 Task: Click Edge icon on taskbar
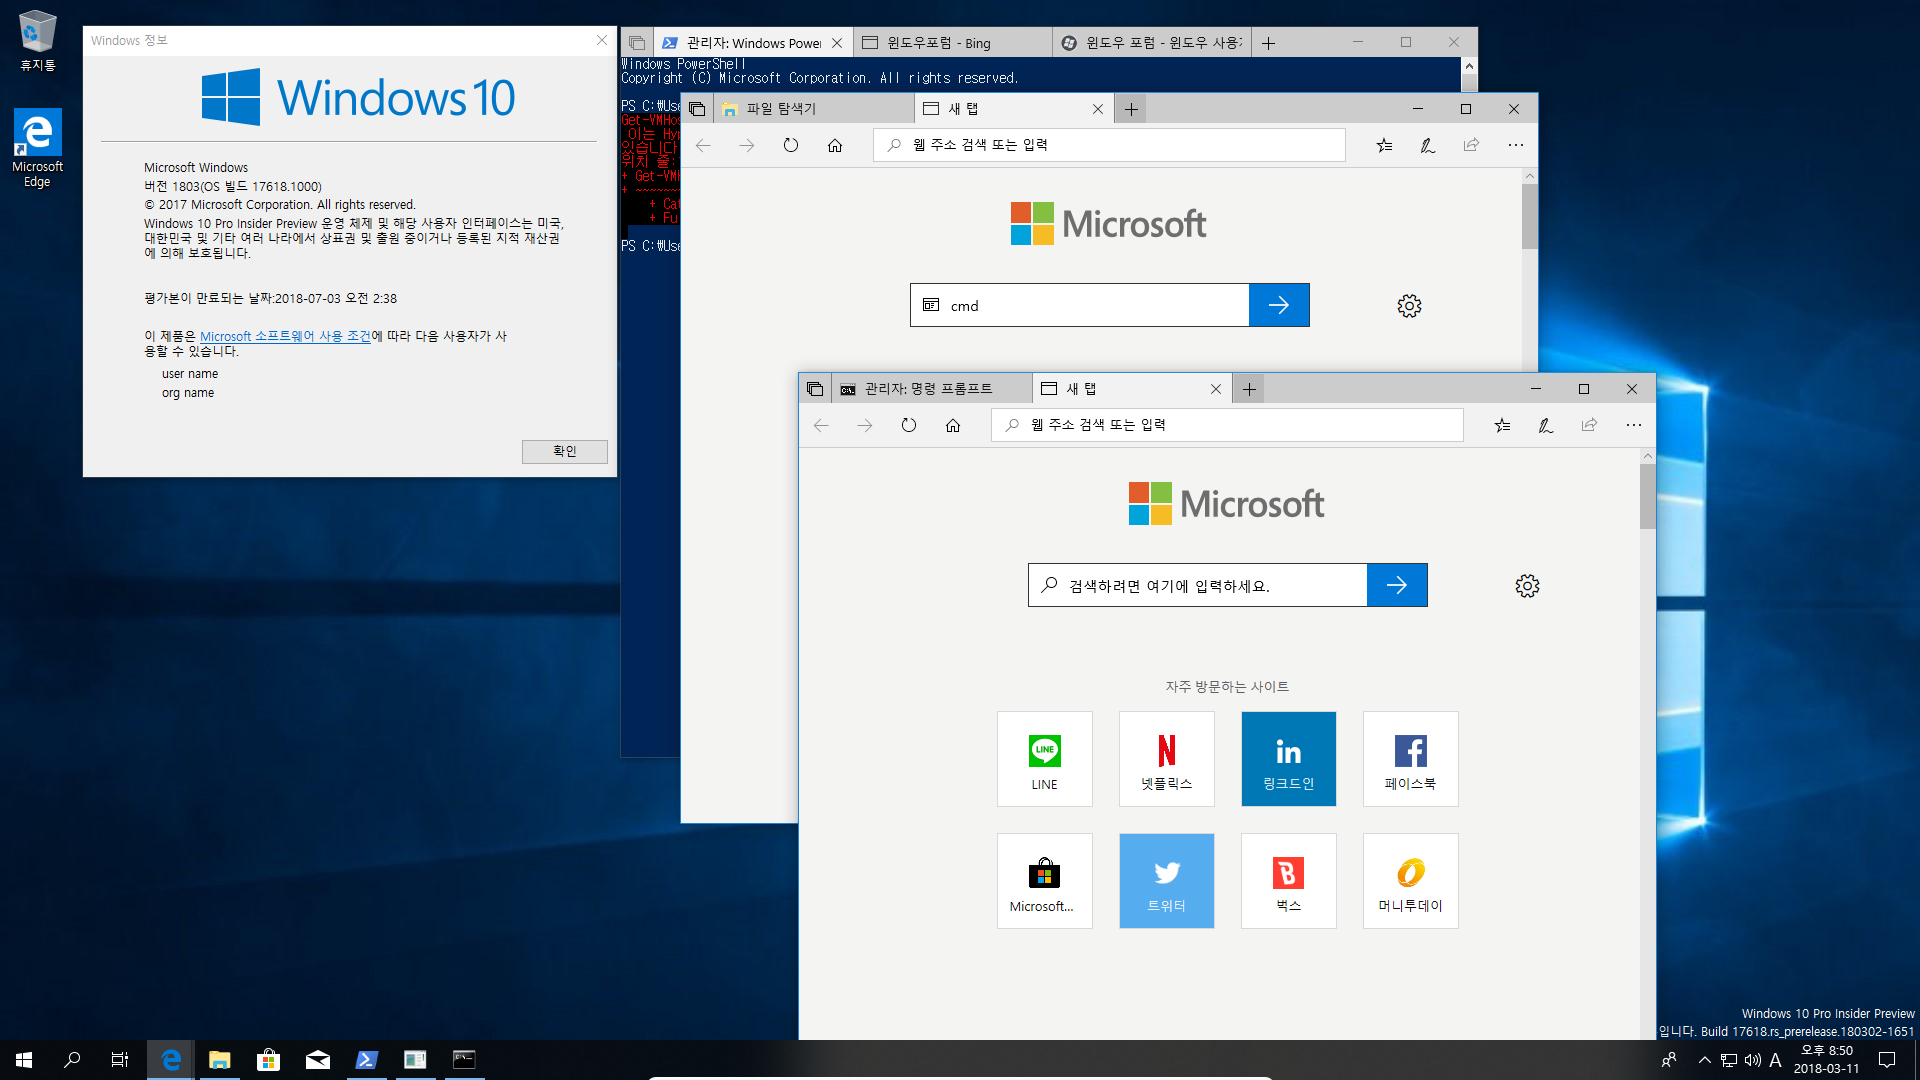coord(171,1060)
